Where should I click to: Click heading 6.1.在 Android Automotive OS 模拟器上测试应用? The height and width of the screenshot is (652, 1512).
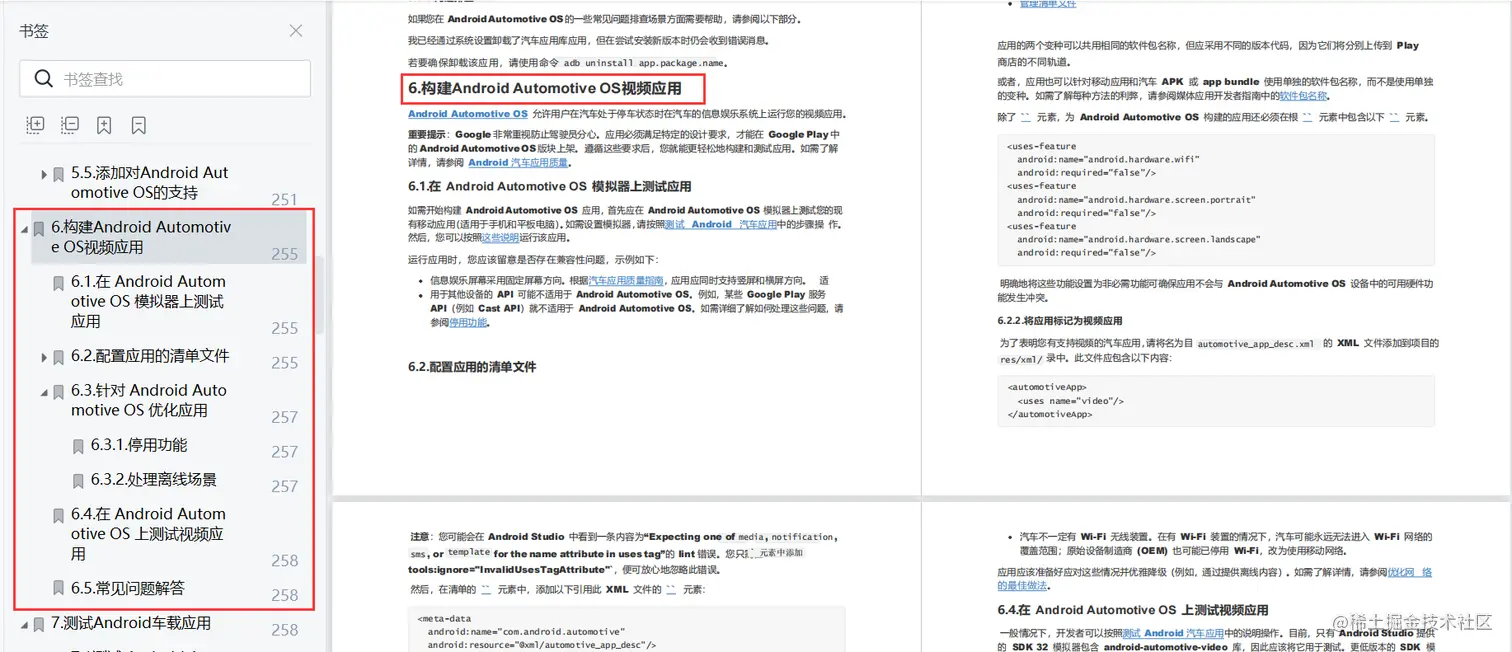coord(550,186)
